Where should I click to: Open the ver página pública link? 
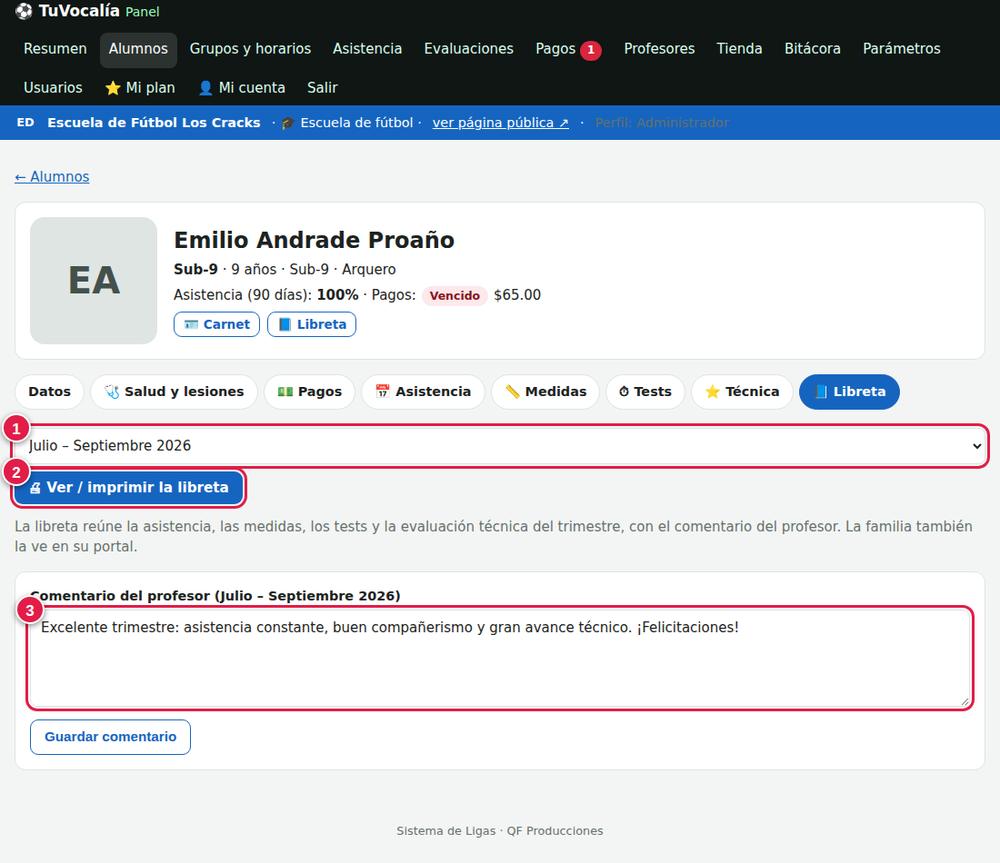click(x=501, y=122)
